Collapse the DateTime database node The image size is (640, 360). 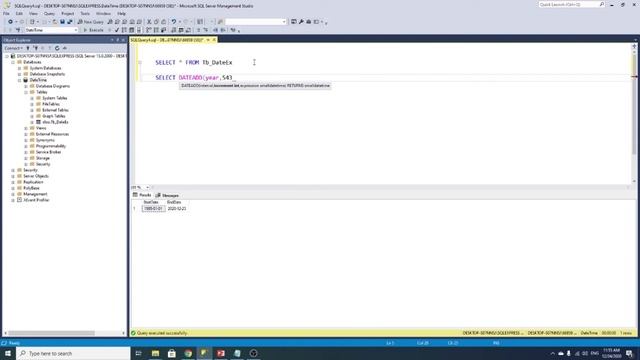tap(19, 80)
